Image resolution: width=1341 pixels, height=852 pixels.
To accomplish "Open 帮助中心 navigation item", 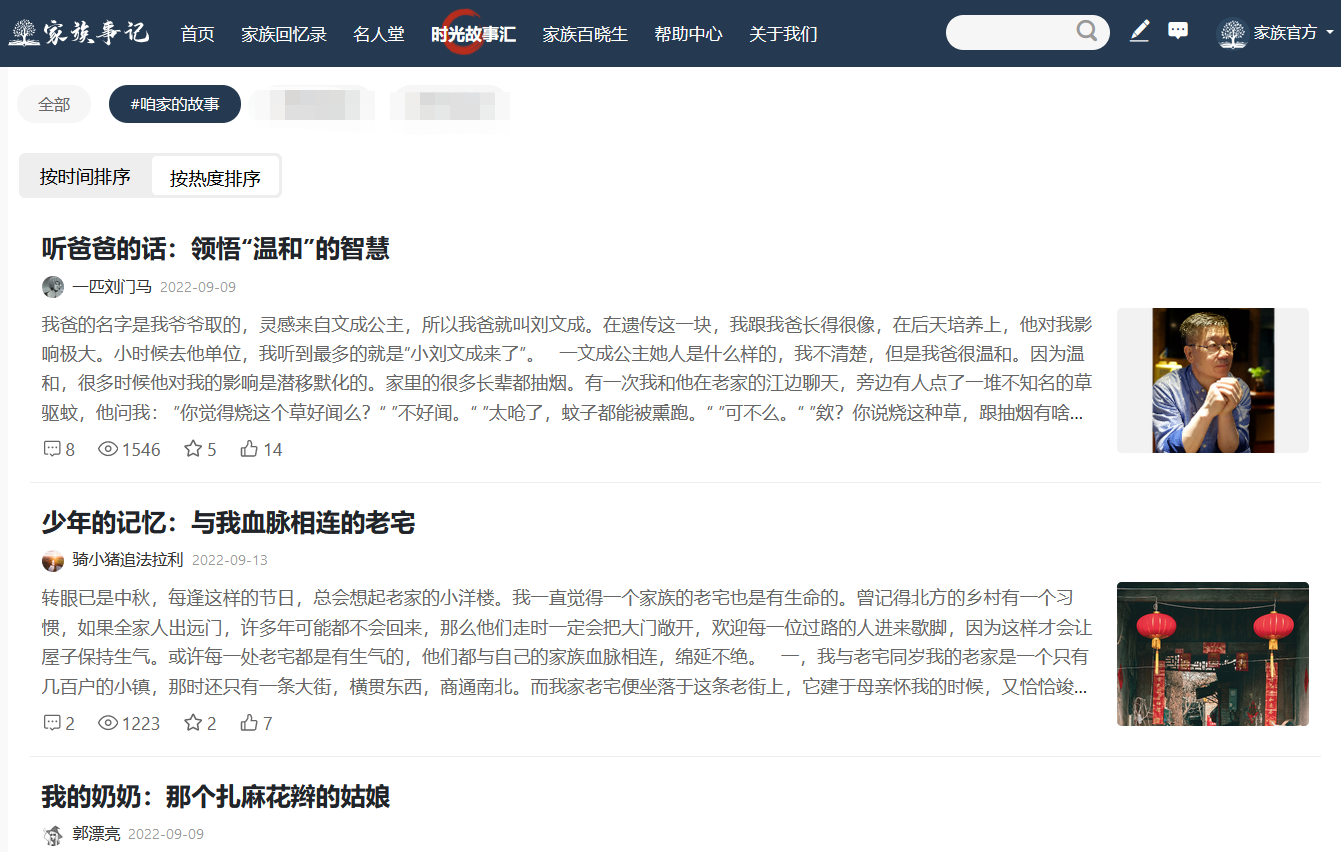I will click(688, 34).
